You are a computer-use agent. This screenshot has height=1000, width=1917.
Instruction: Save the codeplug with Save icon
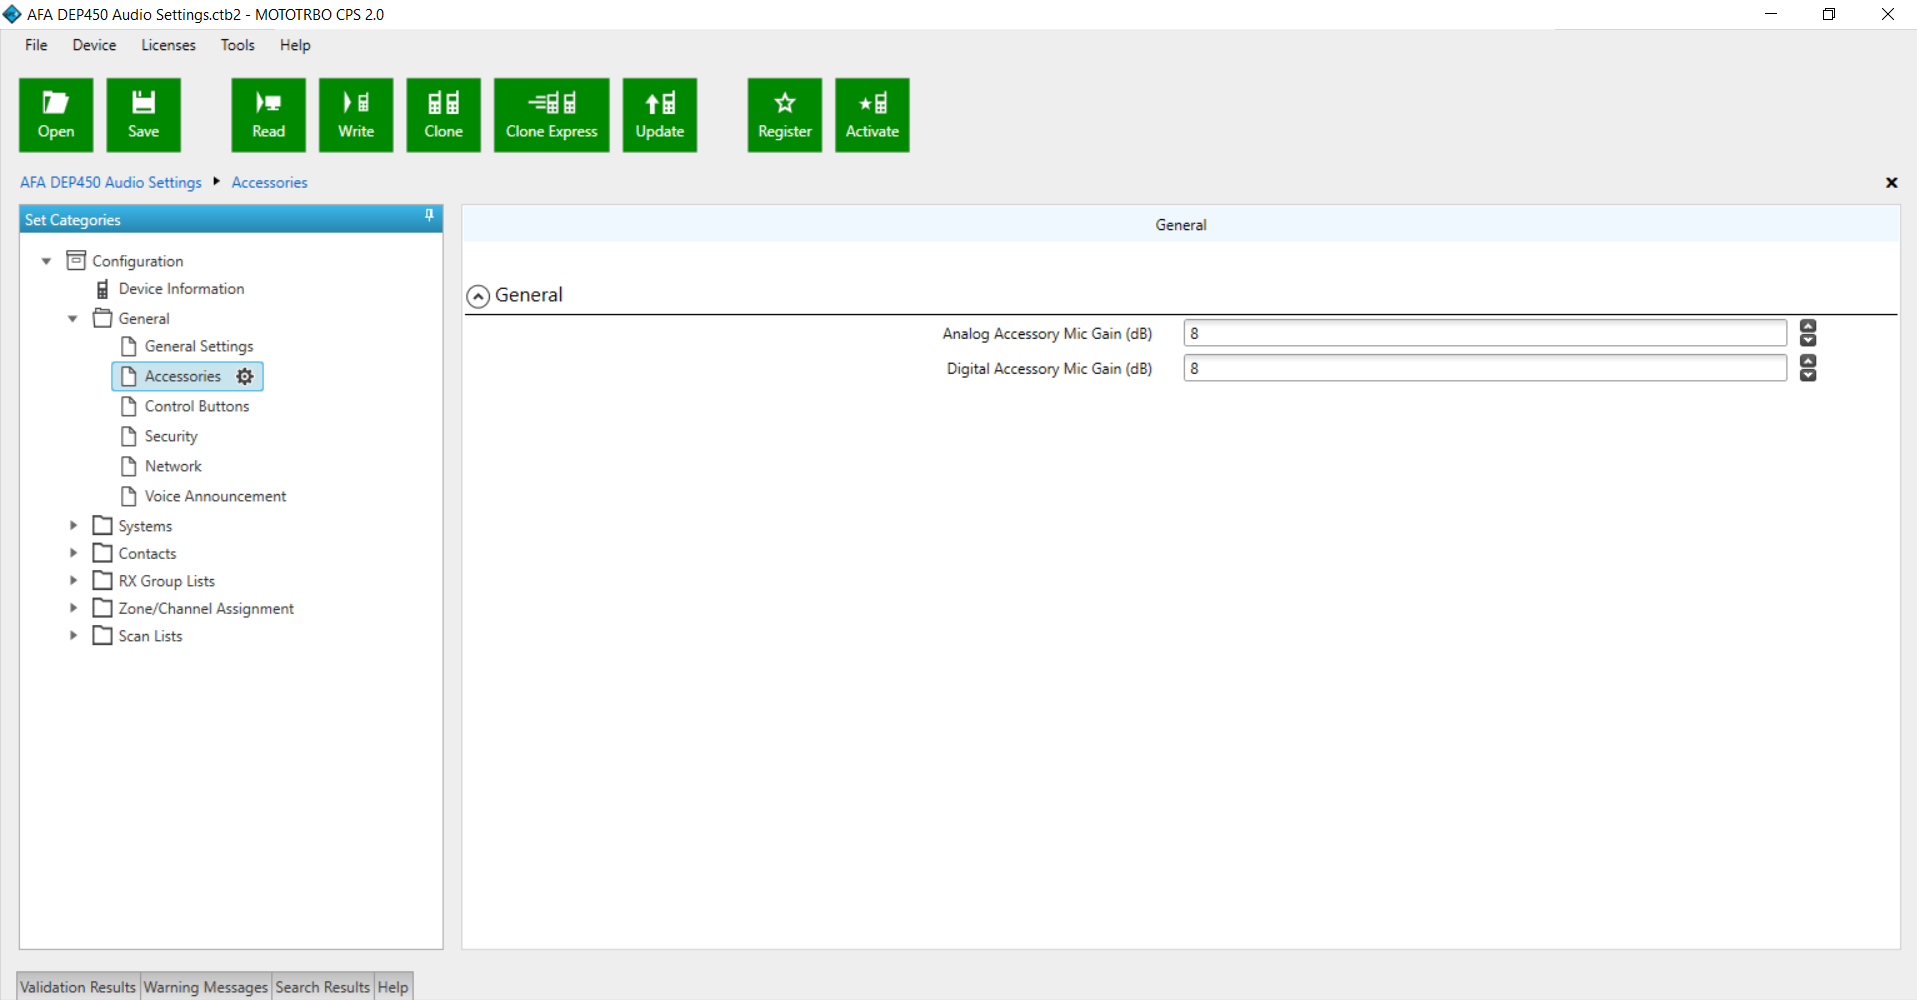click(x=143, y=115)
